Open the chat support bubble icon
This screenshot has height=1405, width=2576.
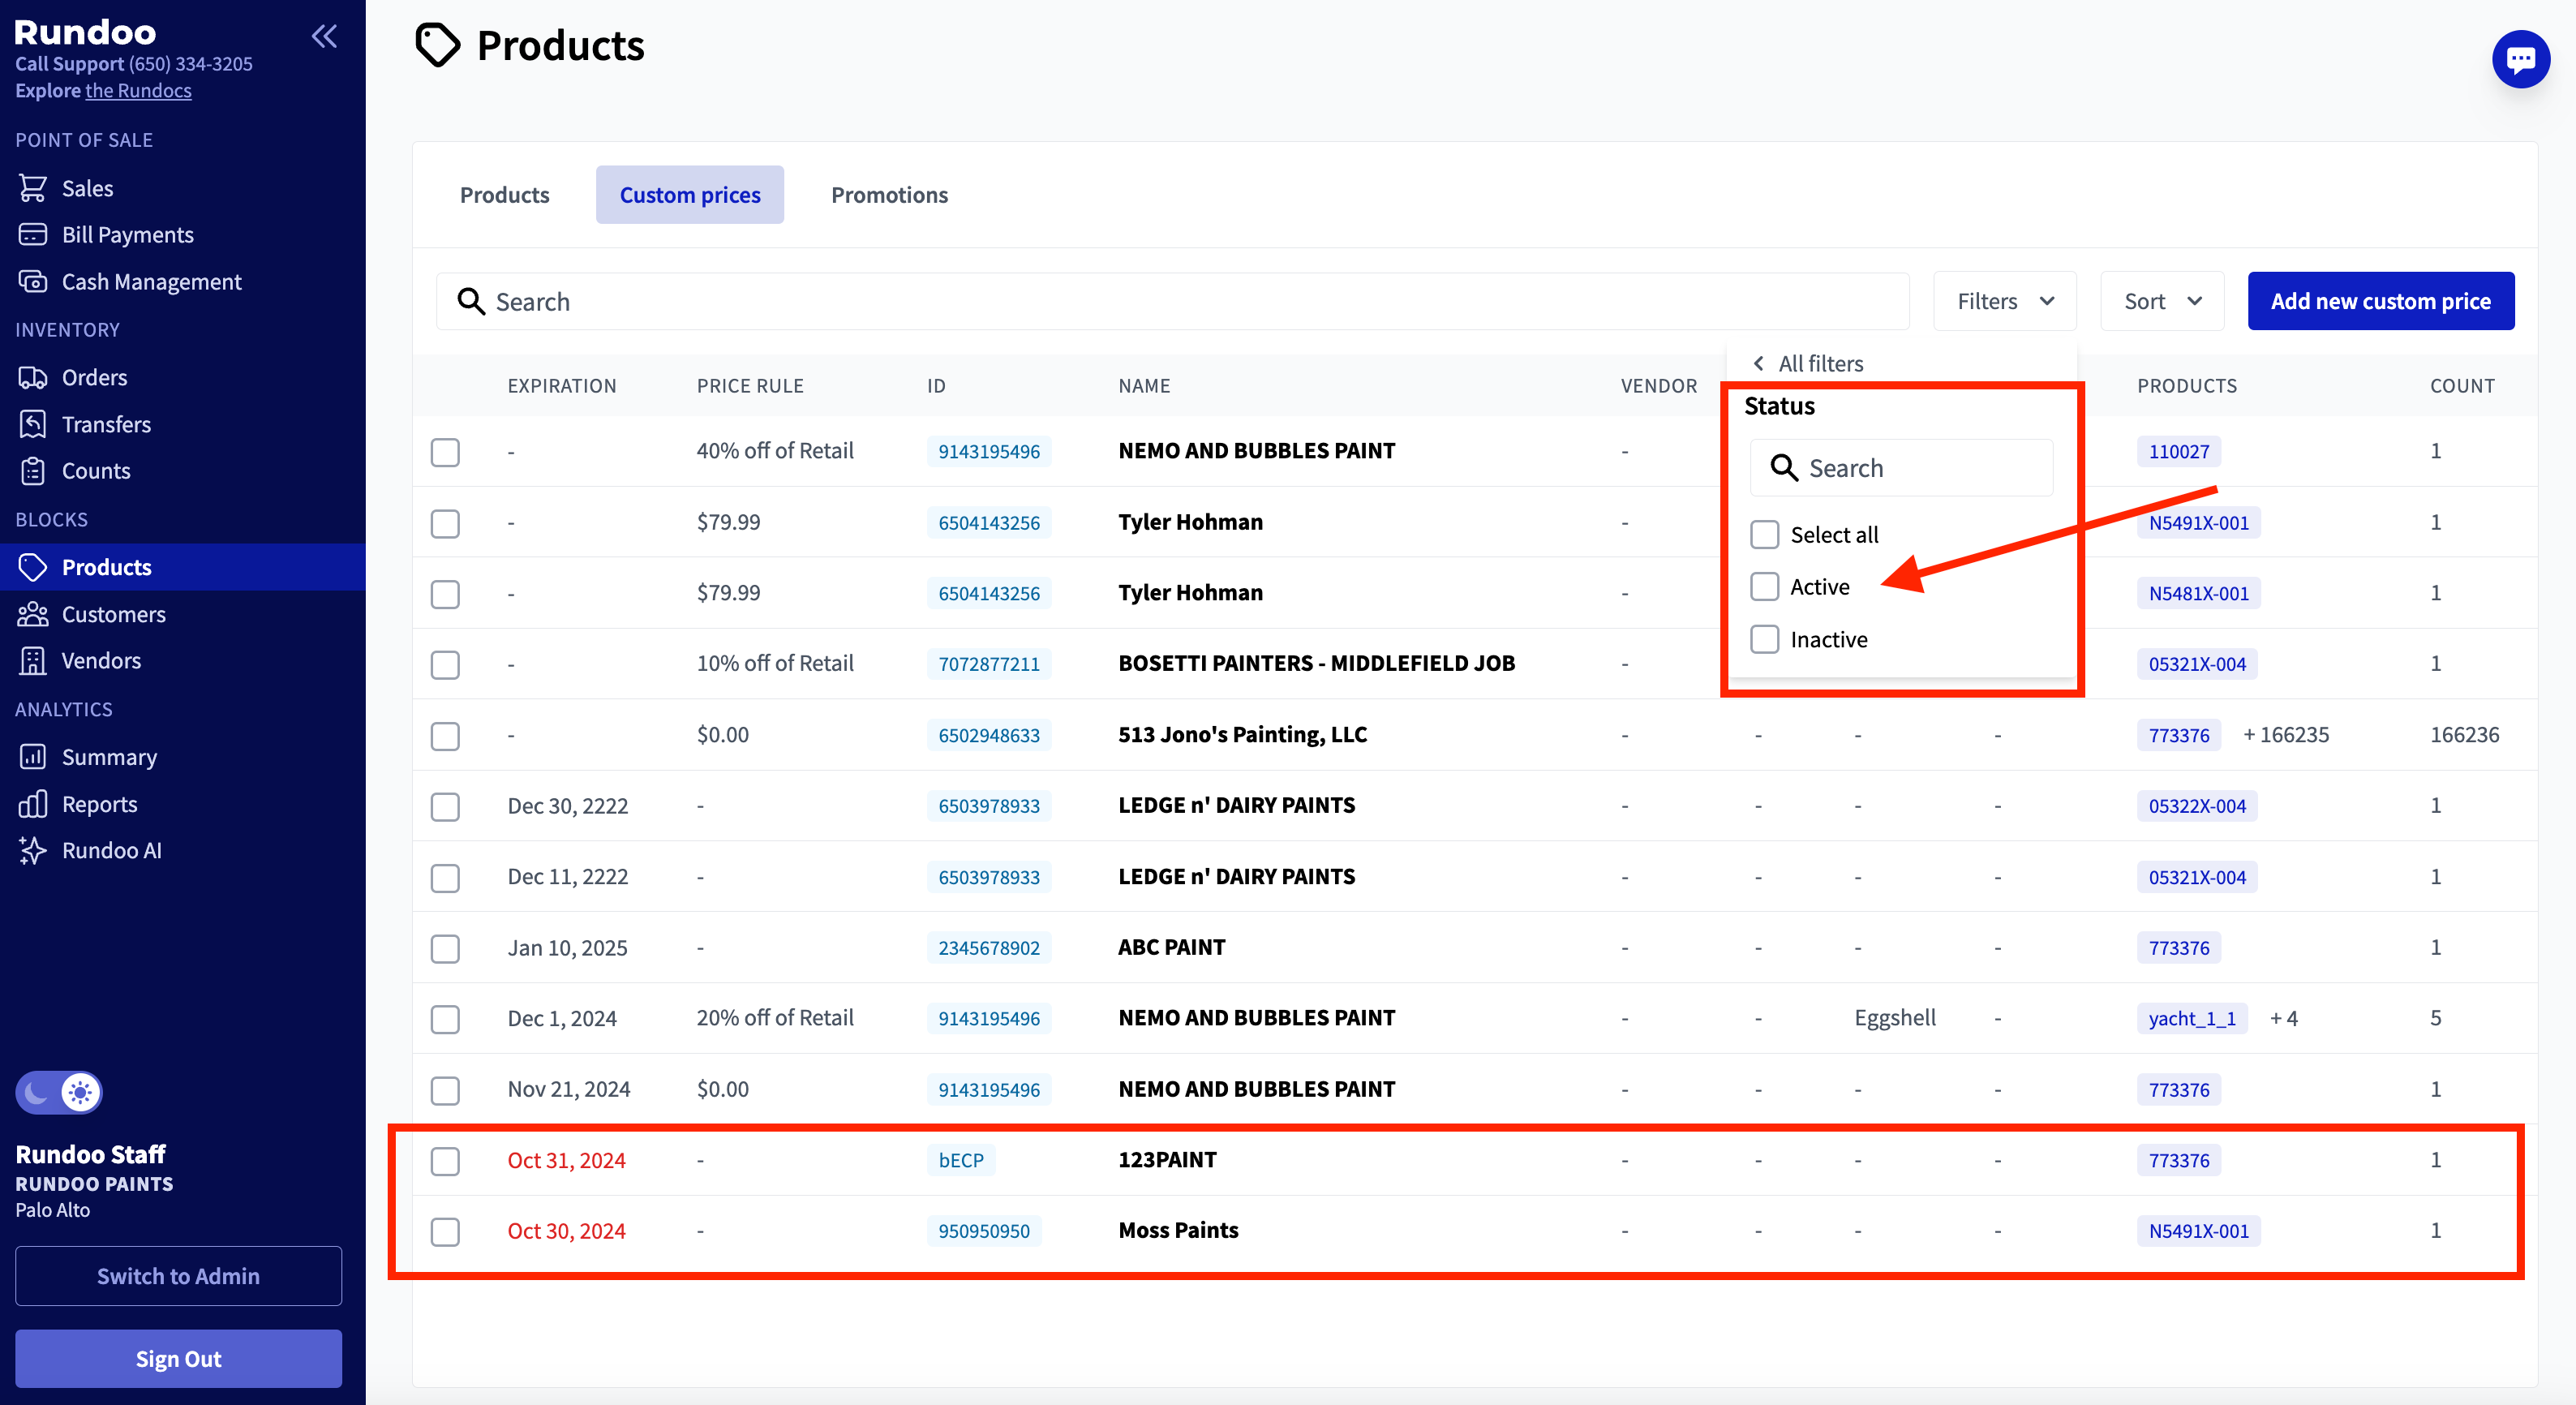pos(2520,60)
